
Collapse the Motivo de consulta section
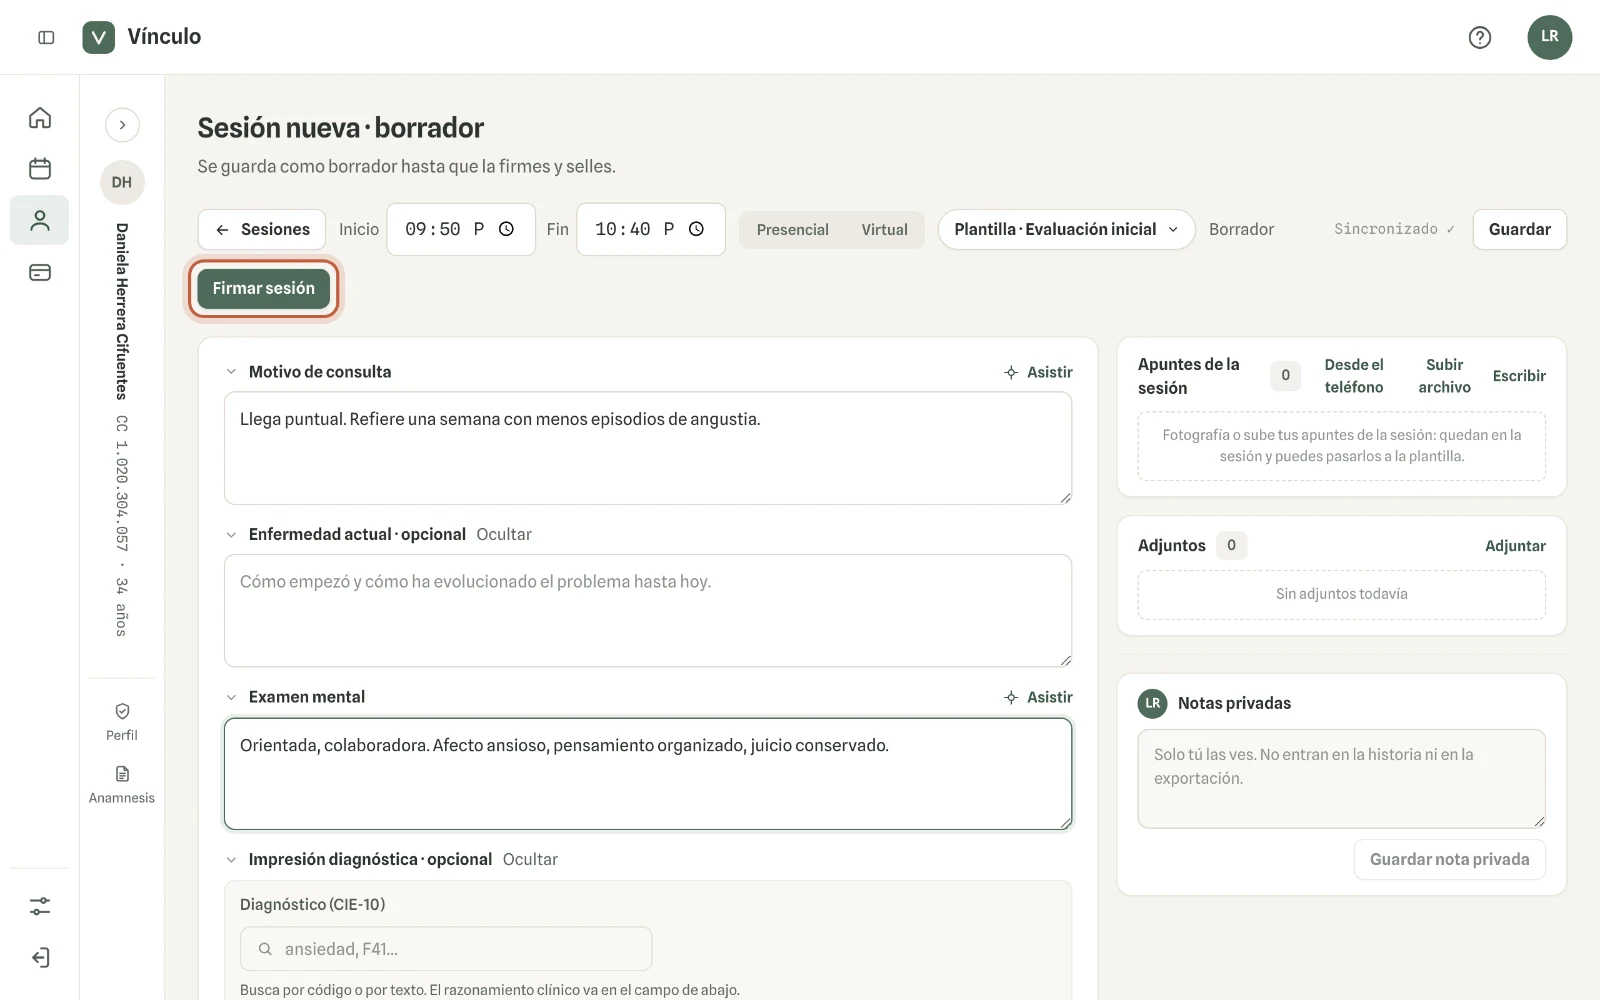click(x=231, y=372)
